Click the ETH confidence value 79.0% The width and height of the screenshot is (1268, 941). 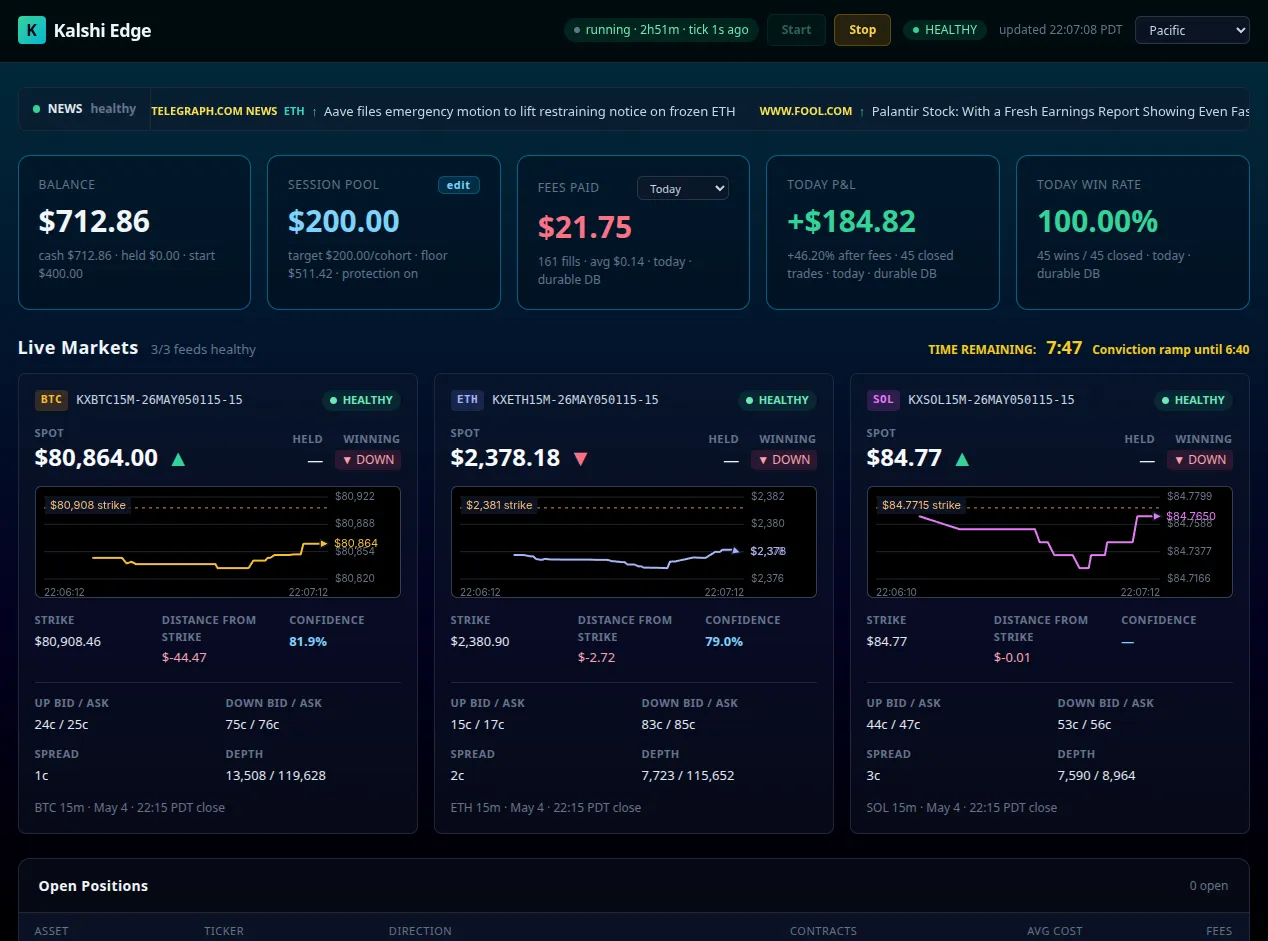point(724,641)
